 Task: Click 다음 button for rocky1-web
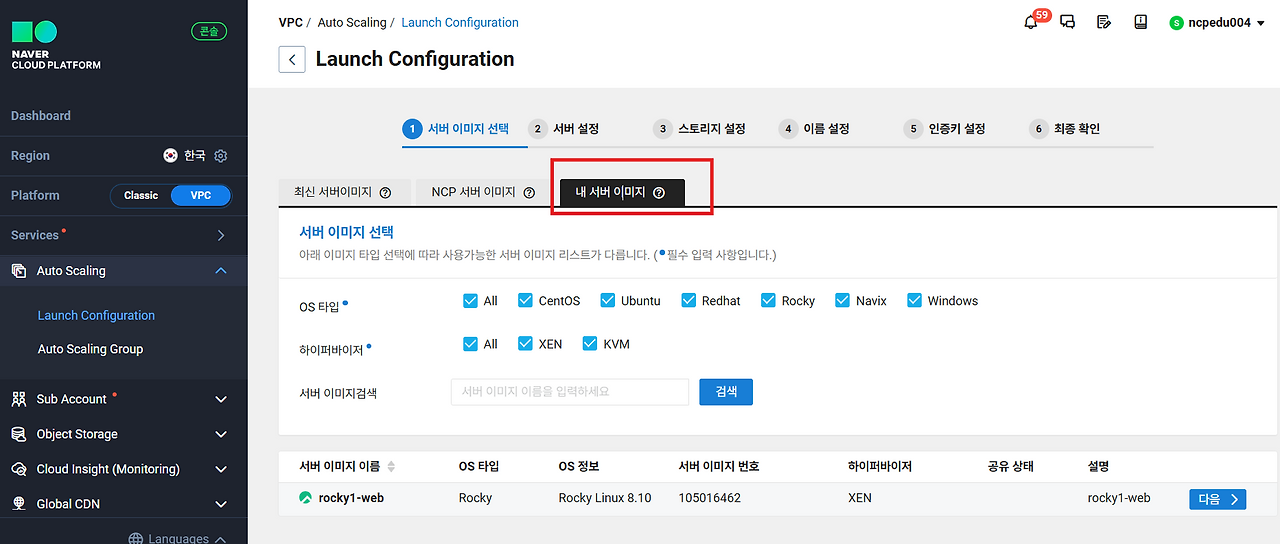tap(1217, 498)
